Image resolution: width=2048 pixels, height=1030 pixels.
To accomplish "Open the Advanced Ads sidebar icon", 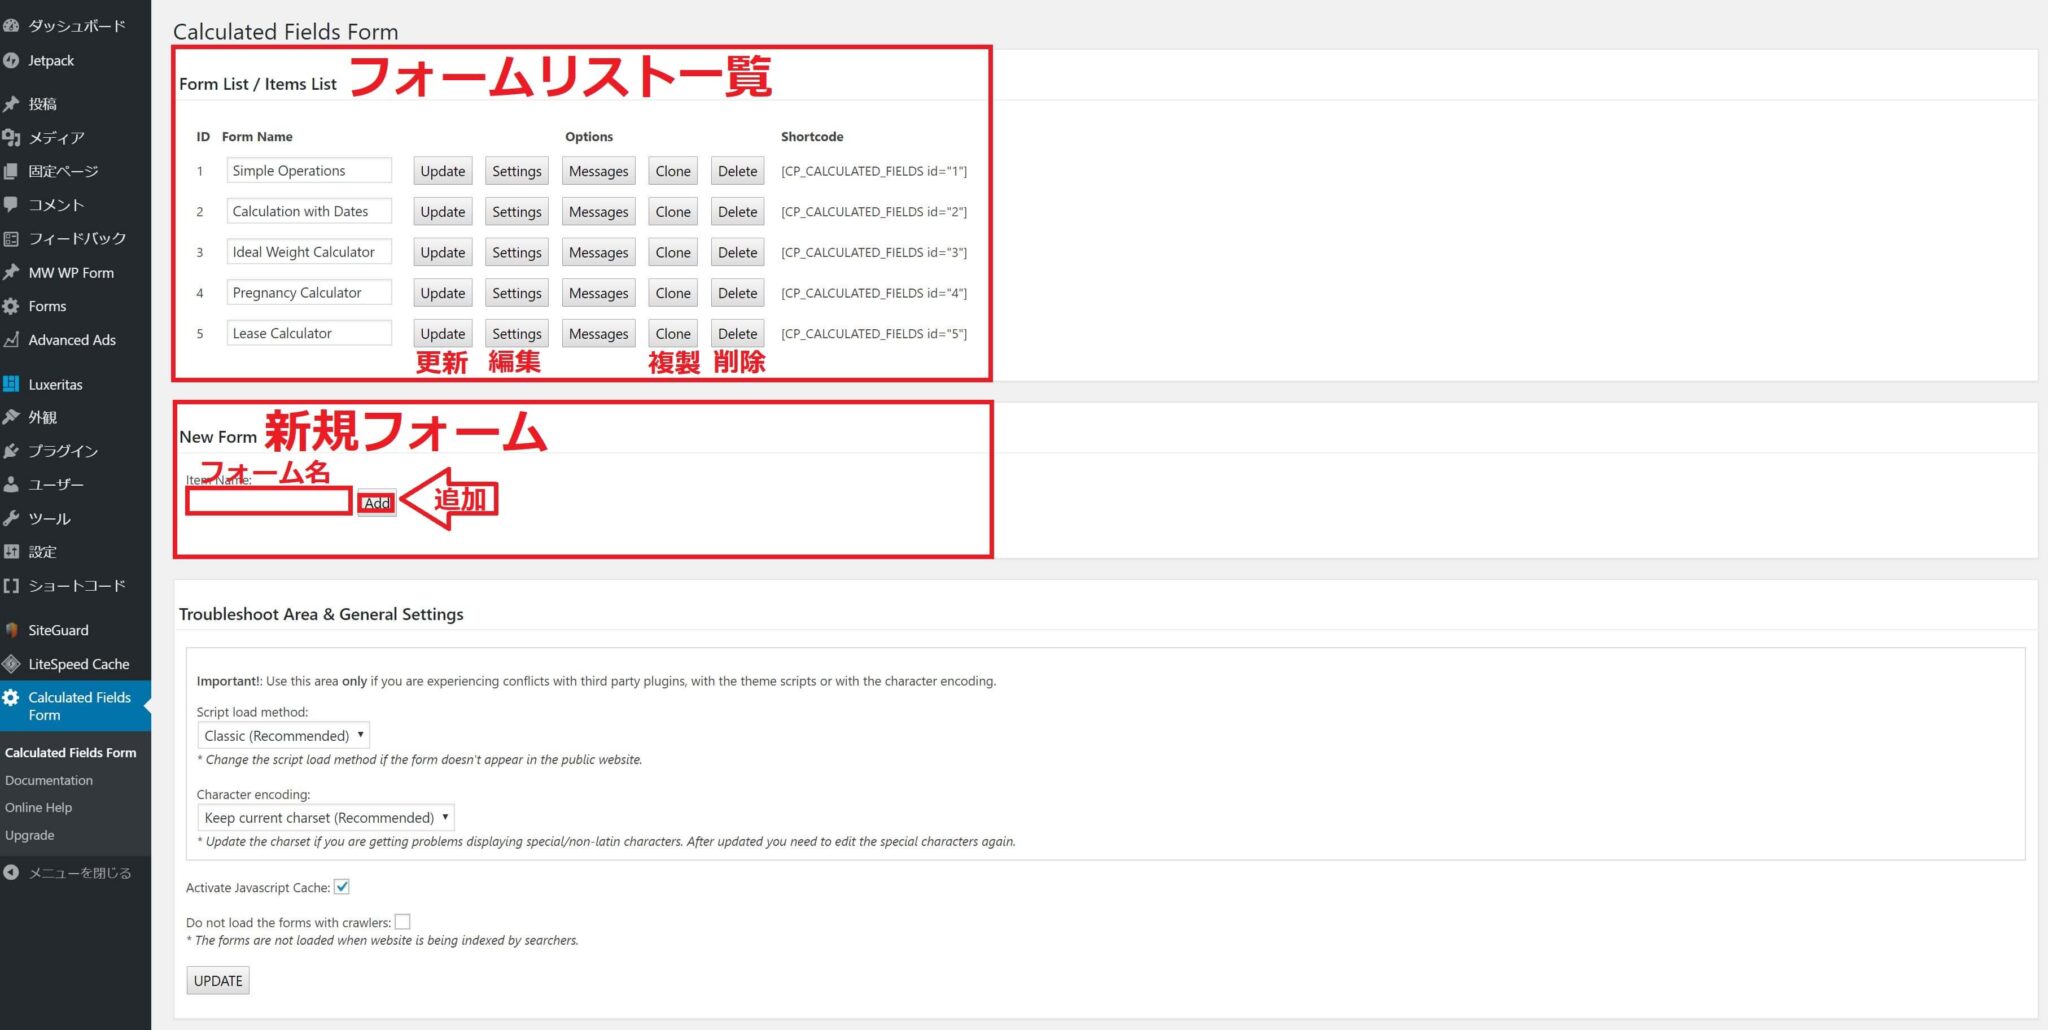I will 12,340.
